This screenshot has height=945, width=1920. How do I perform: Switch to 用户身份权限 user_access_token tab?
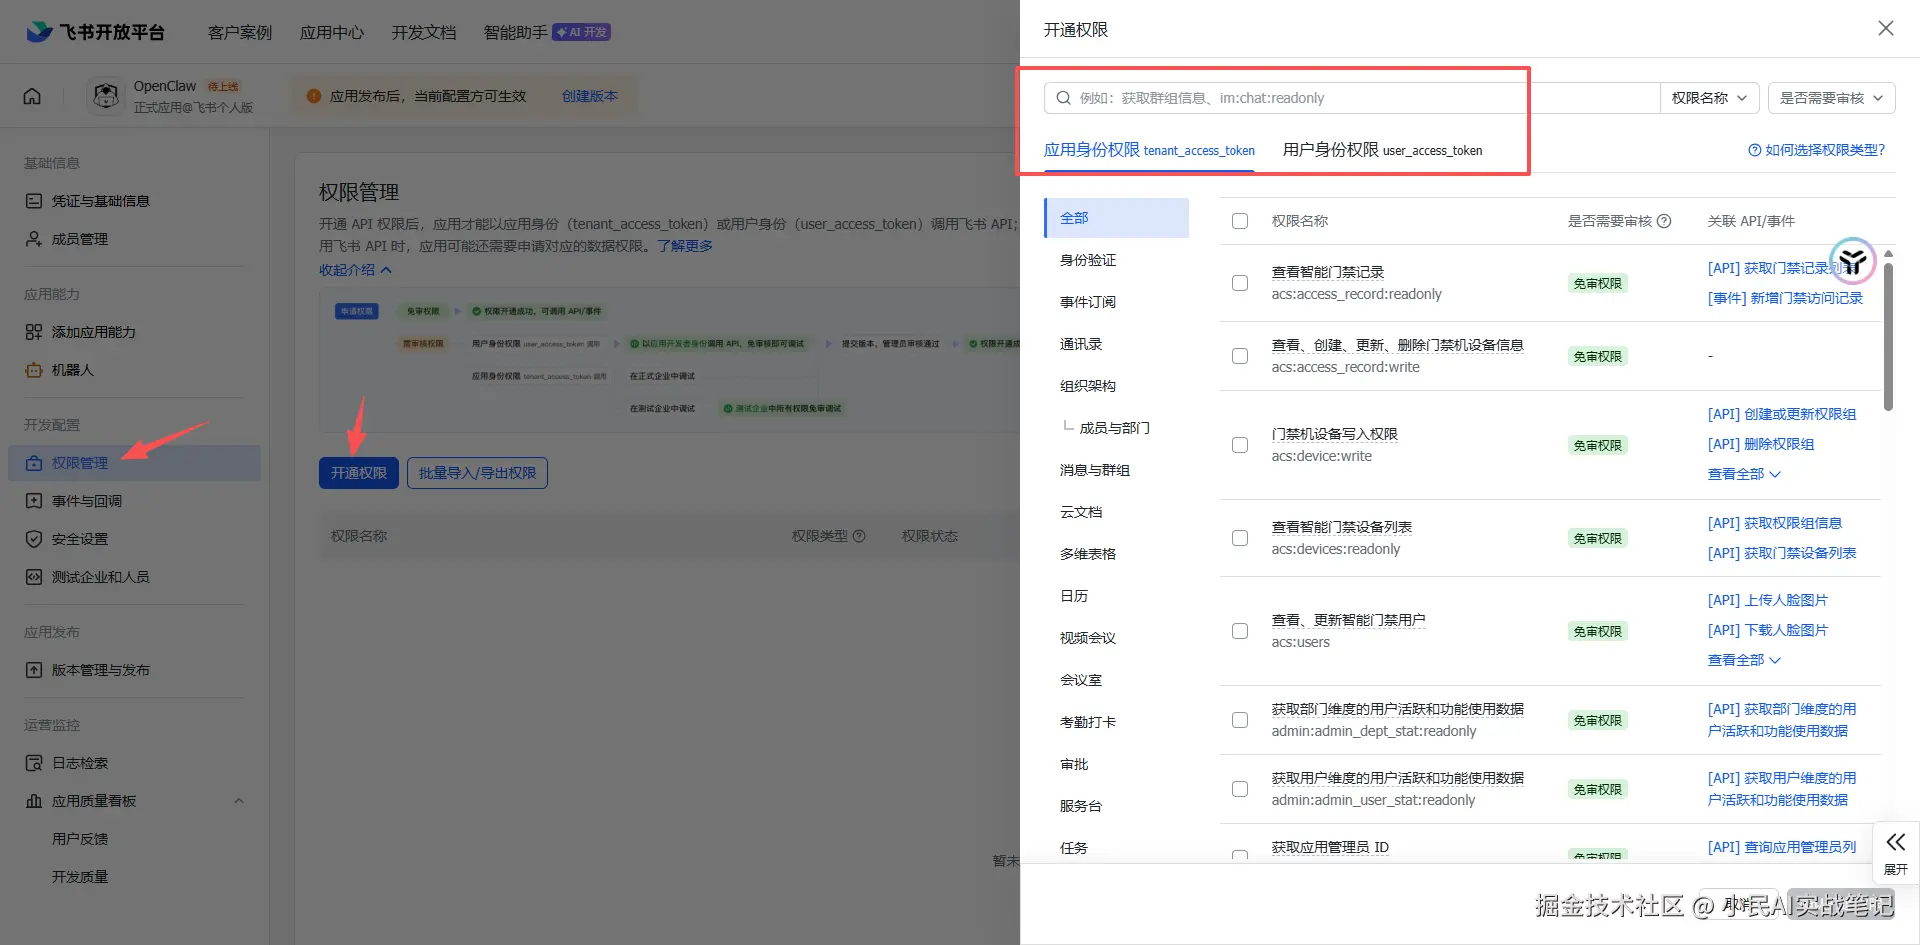tap(1382, 150)
